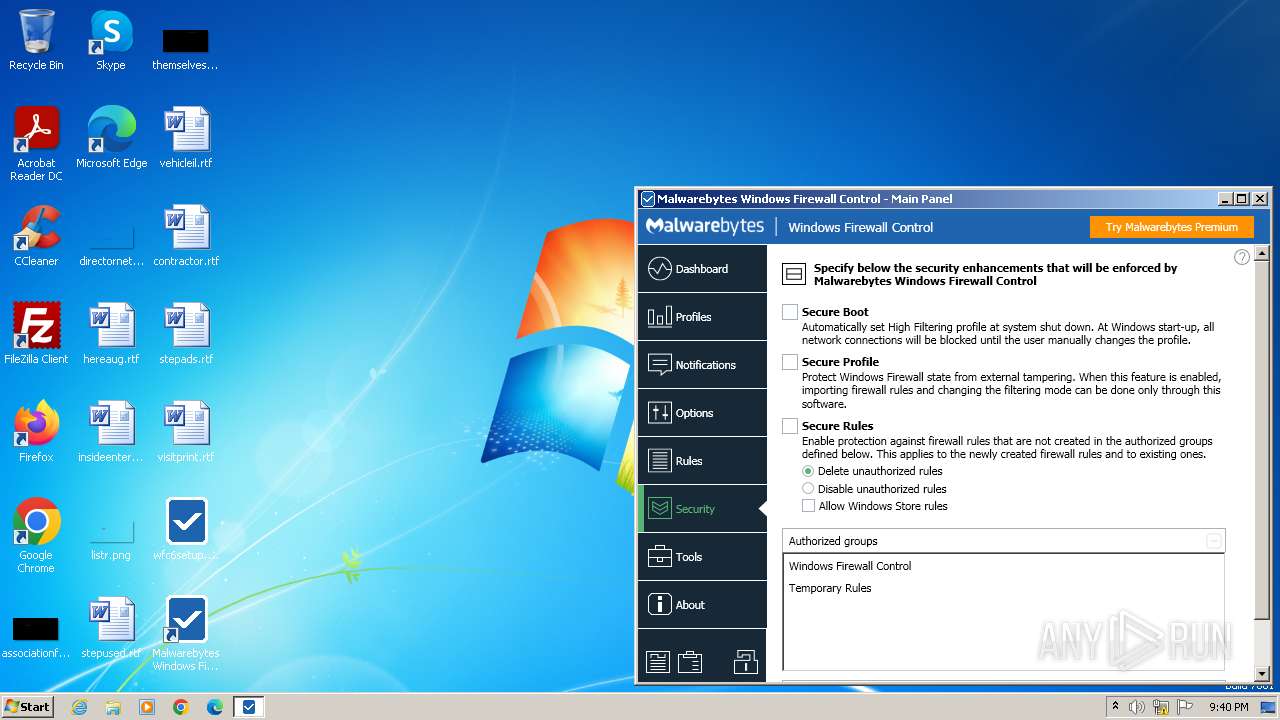The height and width of the screenshot is (720, 1280).
Task: Select Google Chrome desktop shortcut
Action: point(36,537)
